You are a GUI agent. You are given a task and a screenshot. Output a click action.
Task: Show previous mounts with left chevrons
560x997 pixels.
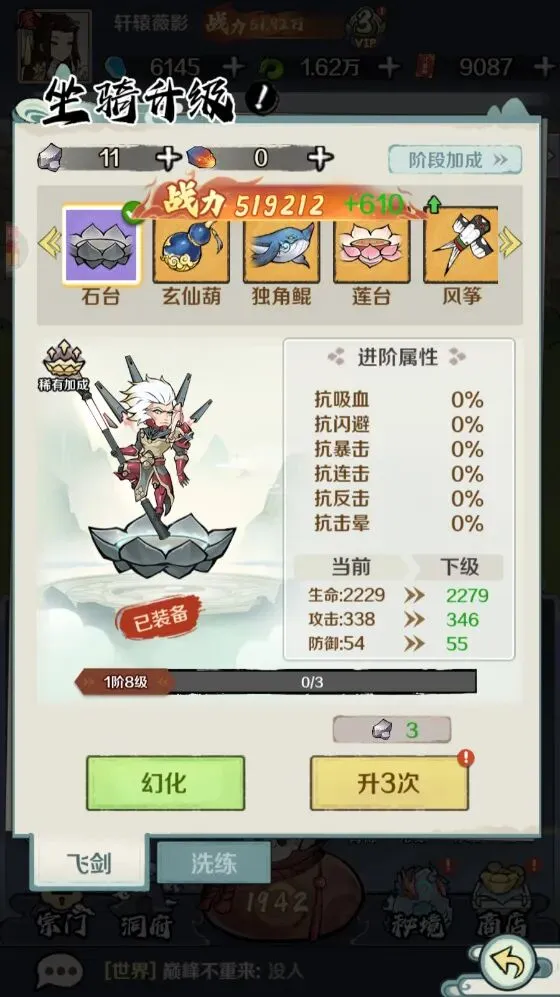(x=50, y=244)
